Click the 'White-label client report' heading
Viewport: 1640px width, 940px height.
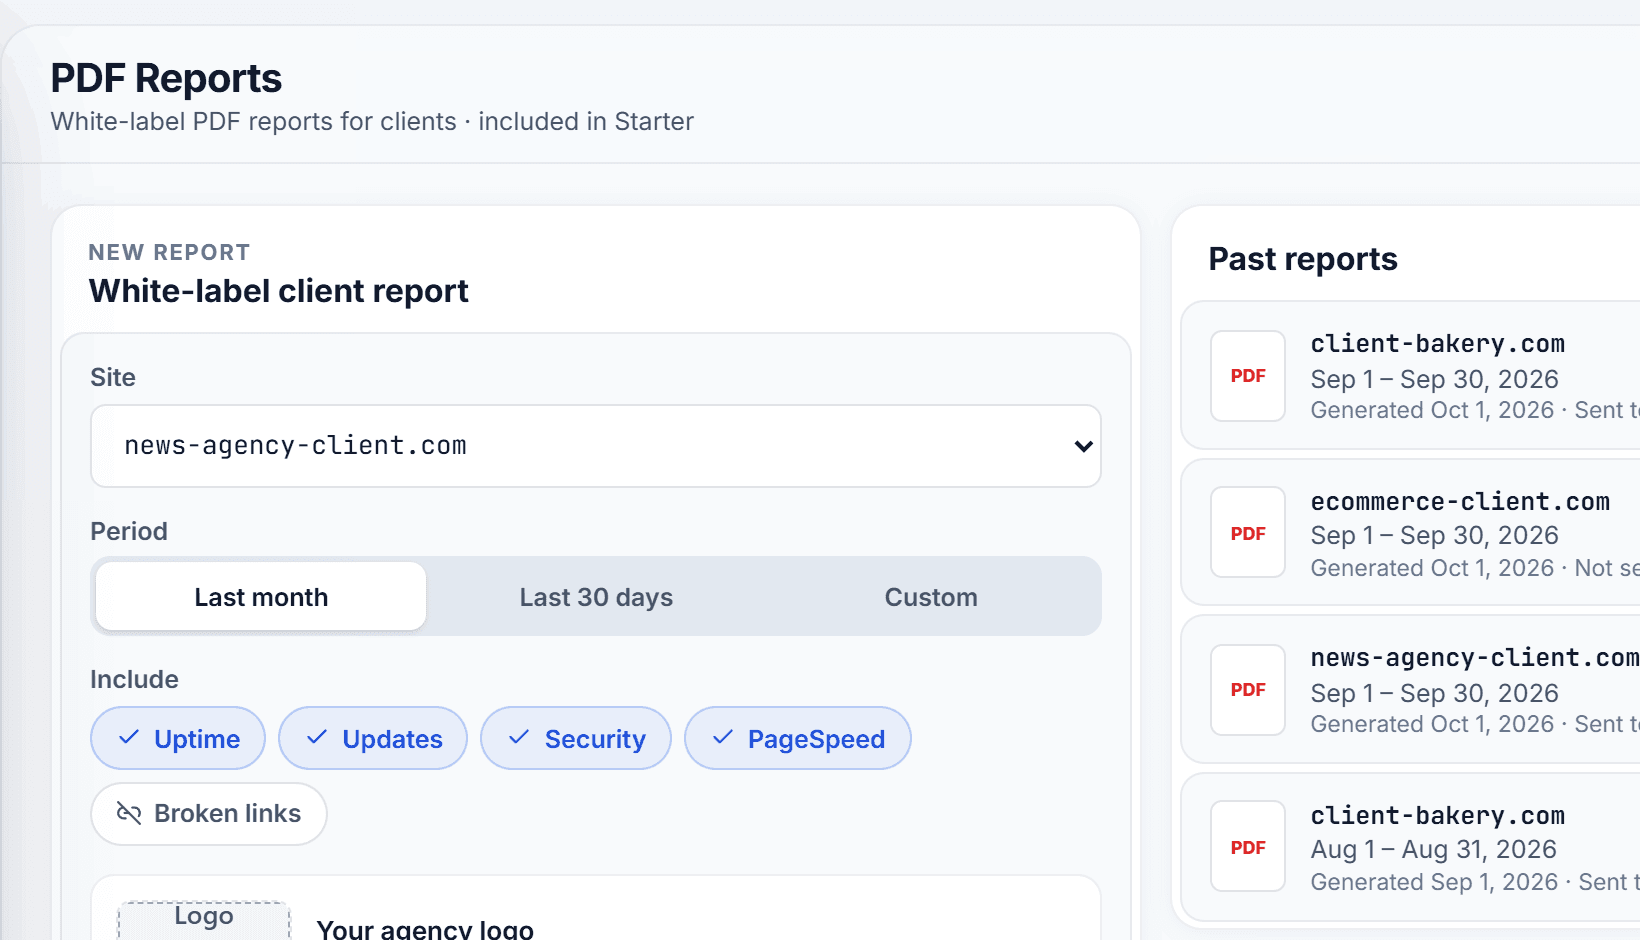pos(279,291)
